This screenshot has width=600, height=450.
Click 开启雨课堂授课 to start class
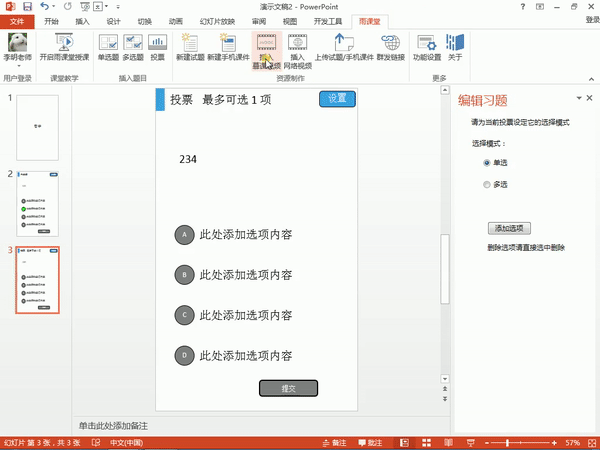pos(64,47)
